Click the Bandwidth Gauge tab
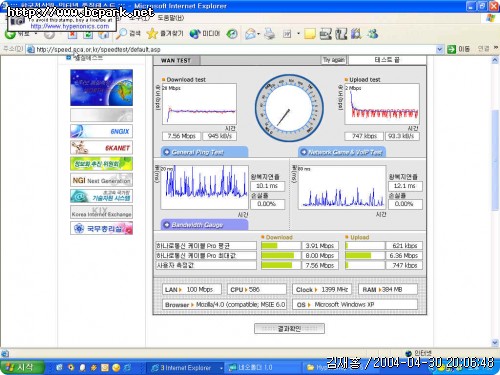 pyautogui.click(x=204, y=225)
